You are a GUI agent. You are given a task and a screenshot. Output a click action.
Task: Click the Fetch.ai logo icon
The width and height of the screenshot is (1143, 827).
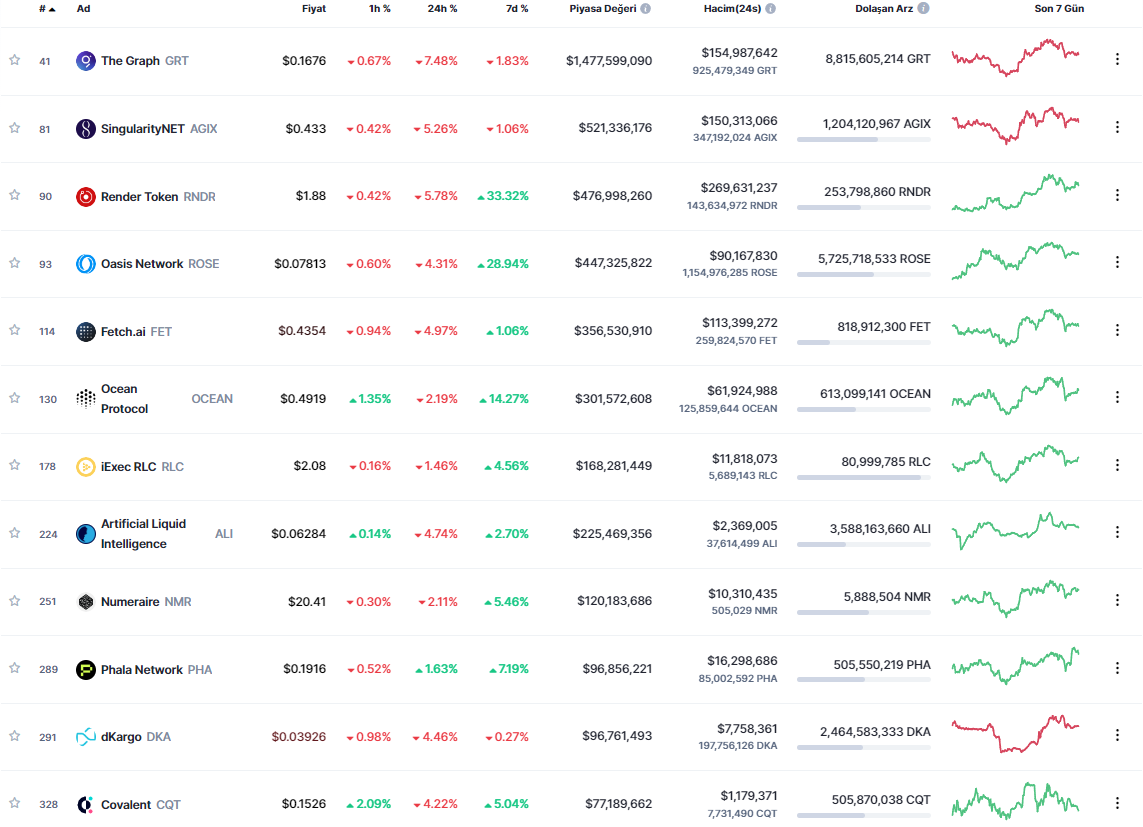tap(86, 332)
